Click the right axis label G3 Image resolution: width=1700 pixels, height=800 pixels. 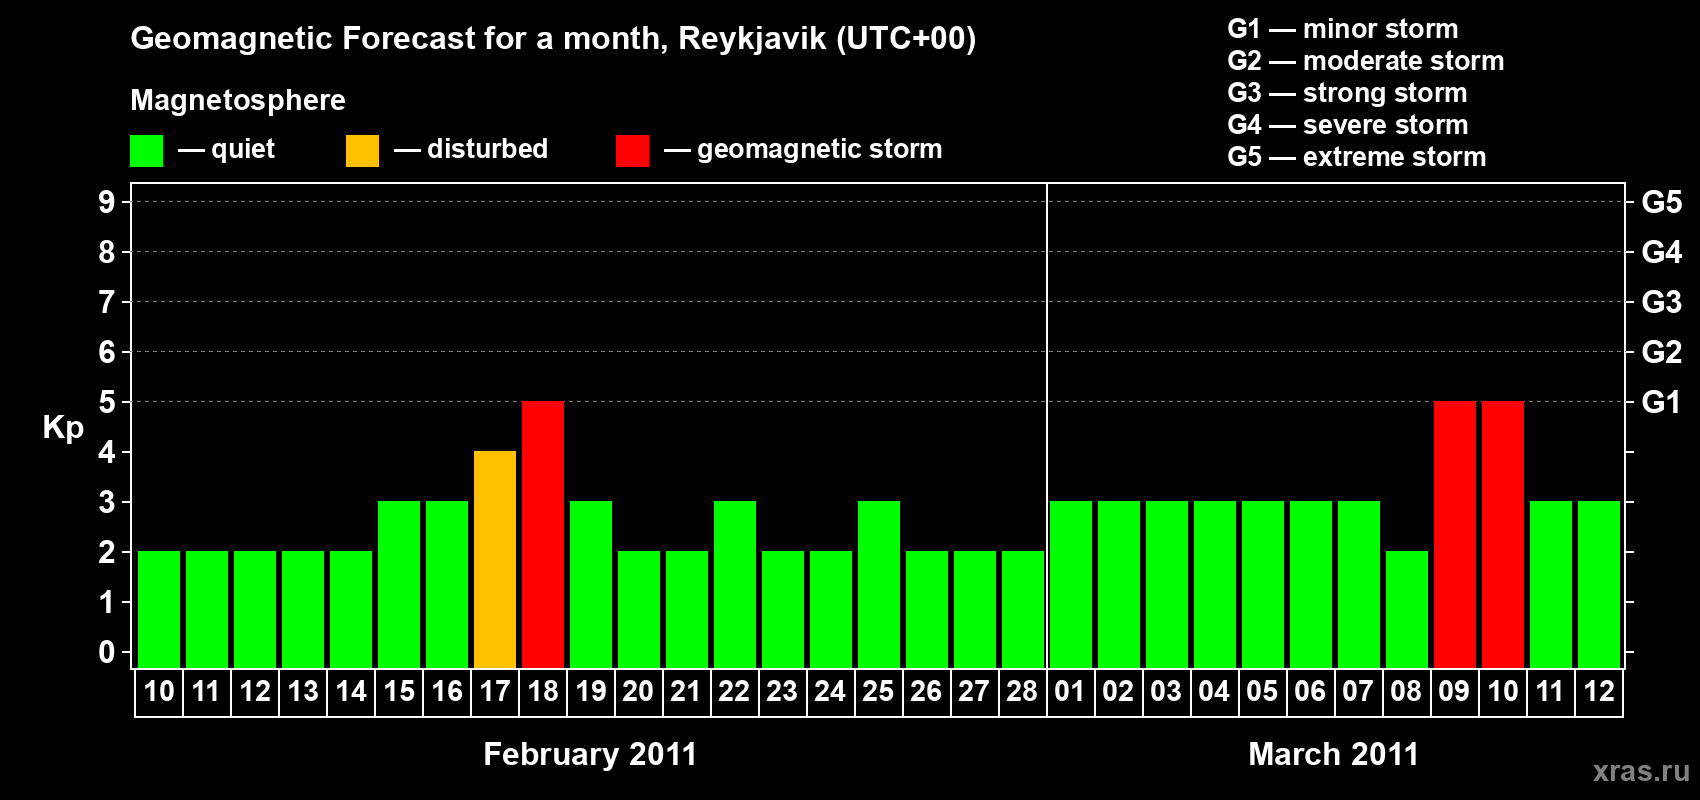(1662, 302)
